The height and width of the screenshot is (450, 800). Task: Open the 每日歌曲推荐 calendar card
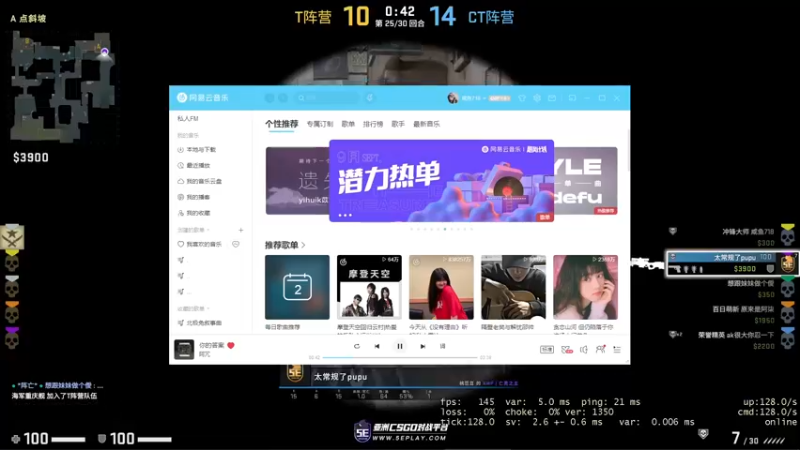pyautogui.click(x=297, y=287)
